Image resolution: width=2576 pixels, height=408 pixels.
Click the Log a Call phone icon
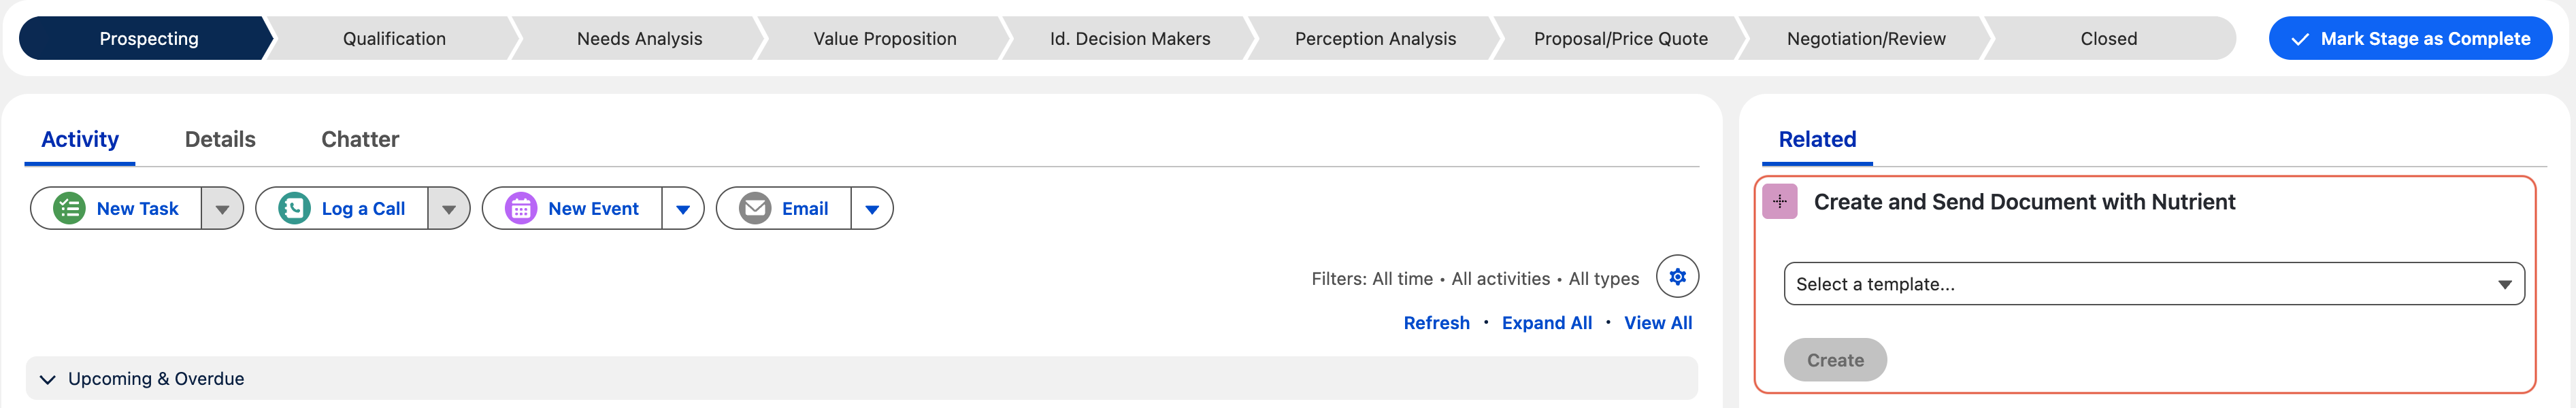point(294,208)
